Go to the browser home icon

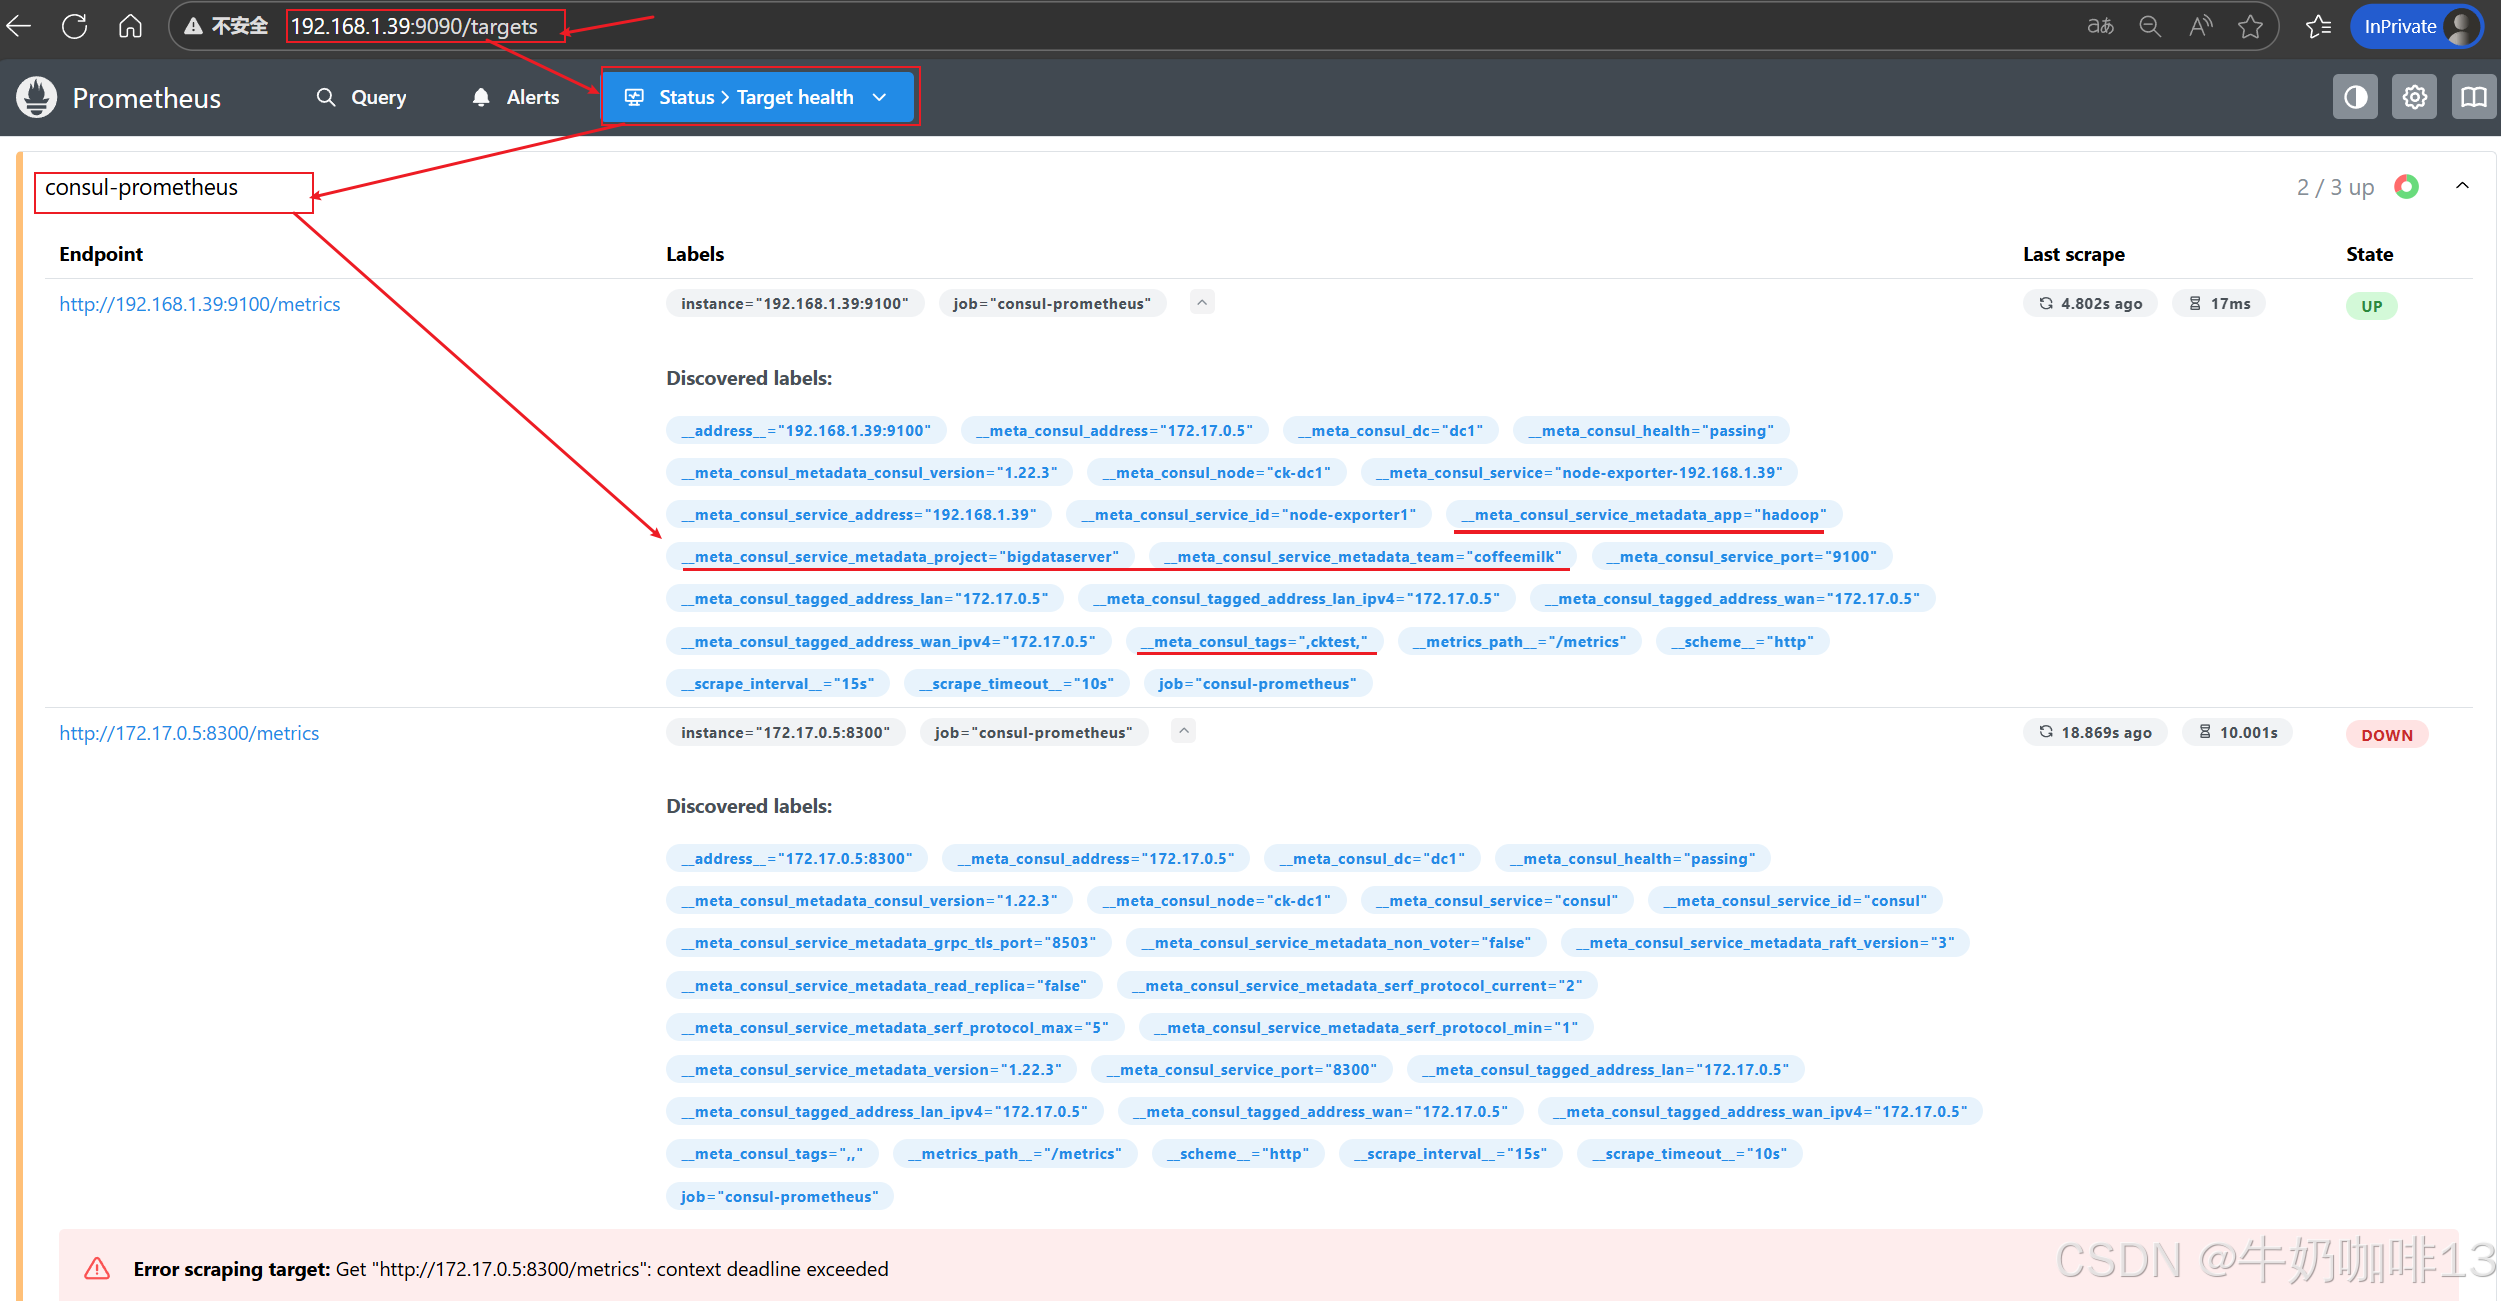point(130,26)
